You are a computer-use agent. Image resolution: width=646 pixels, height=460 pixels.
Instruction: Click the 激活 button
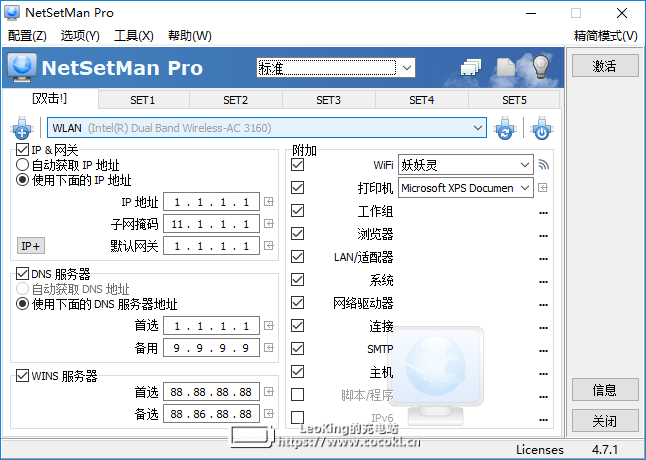(x=604, y=65)
